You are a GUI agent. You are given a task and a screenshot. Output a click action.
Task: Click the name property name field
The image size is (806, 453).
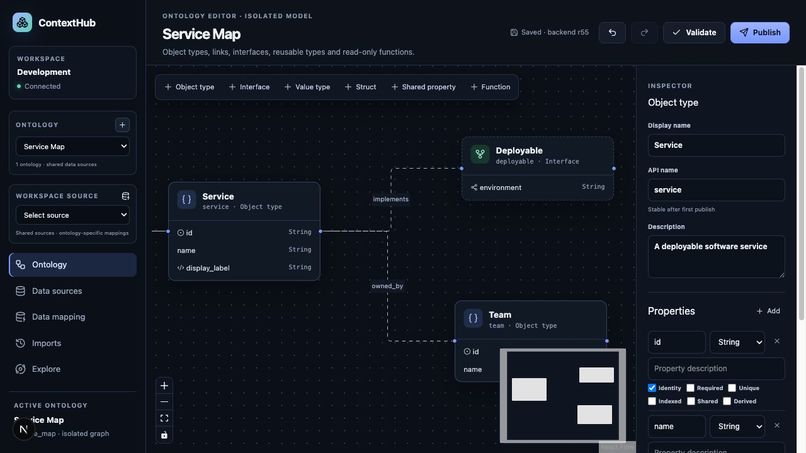[x=676, y=427]
